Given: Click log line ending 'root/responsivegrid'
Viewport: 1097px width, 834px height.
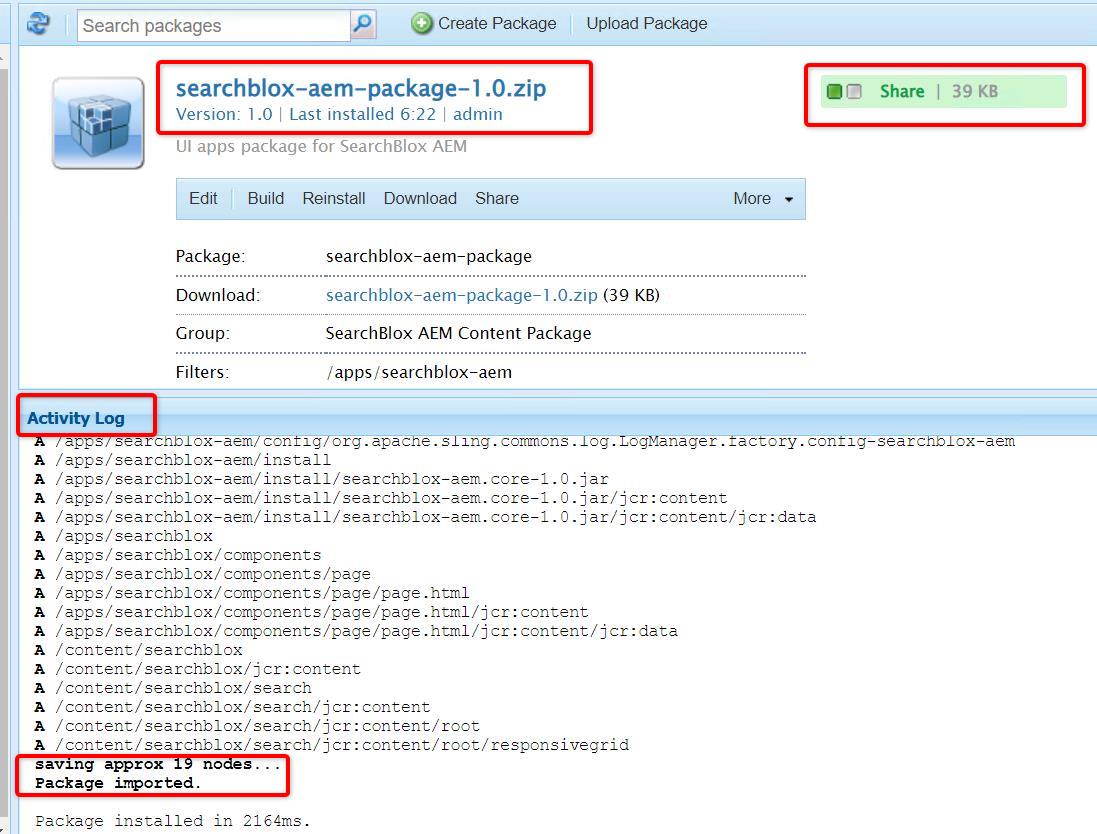Looking at the screenshot, I should pyautogui.click(x=341, y=745).
